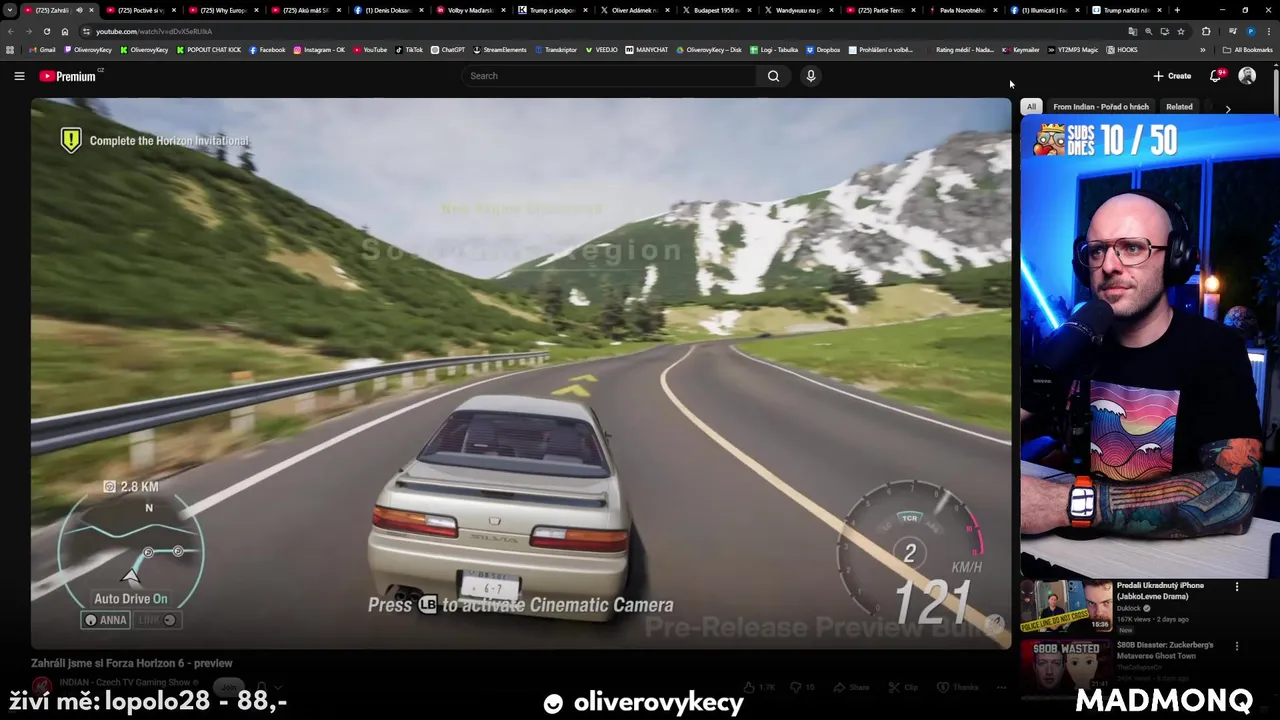Screen dimensions: 1280x720
Task: Open the browser extensions puzzle icon
Action: pyautogui.click(x=1206, y=31)
